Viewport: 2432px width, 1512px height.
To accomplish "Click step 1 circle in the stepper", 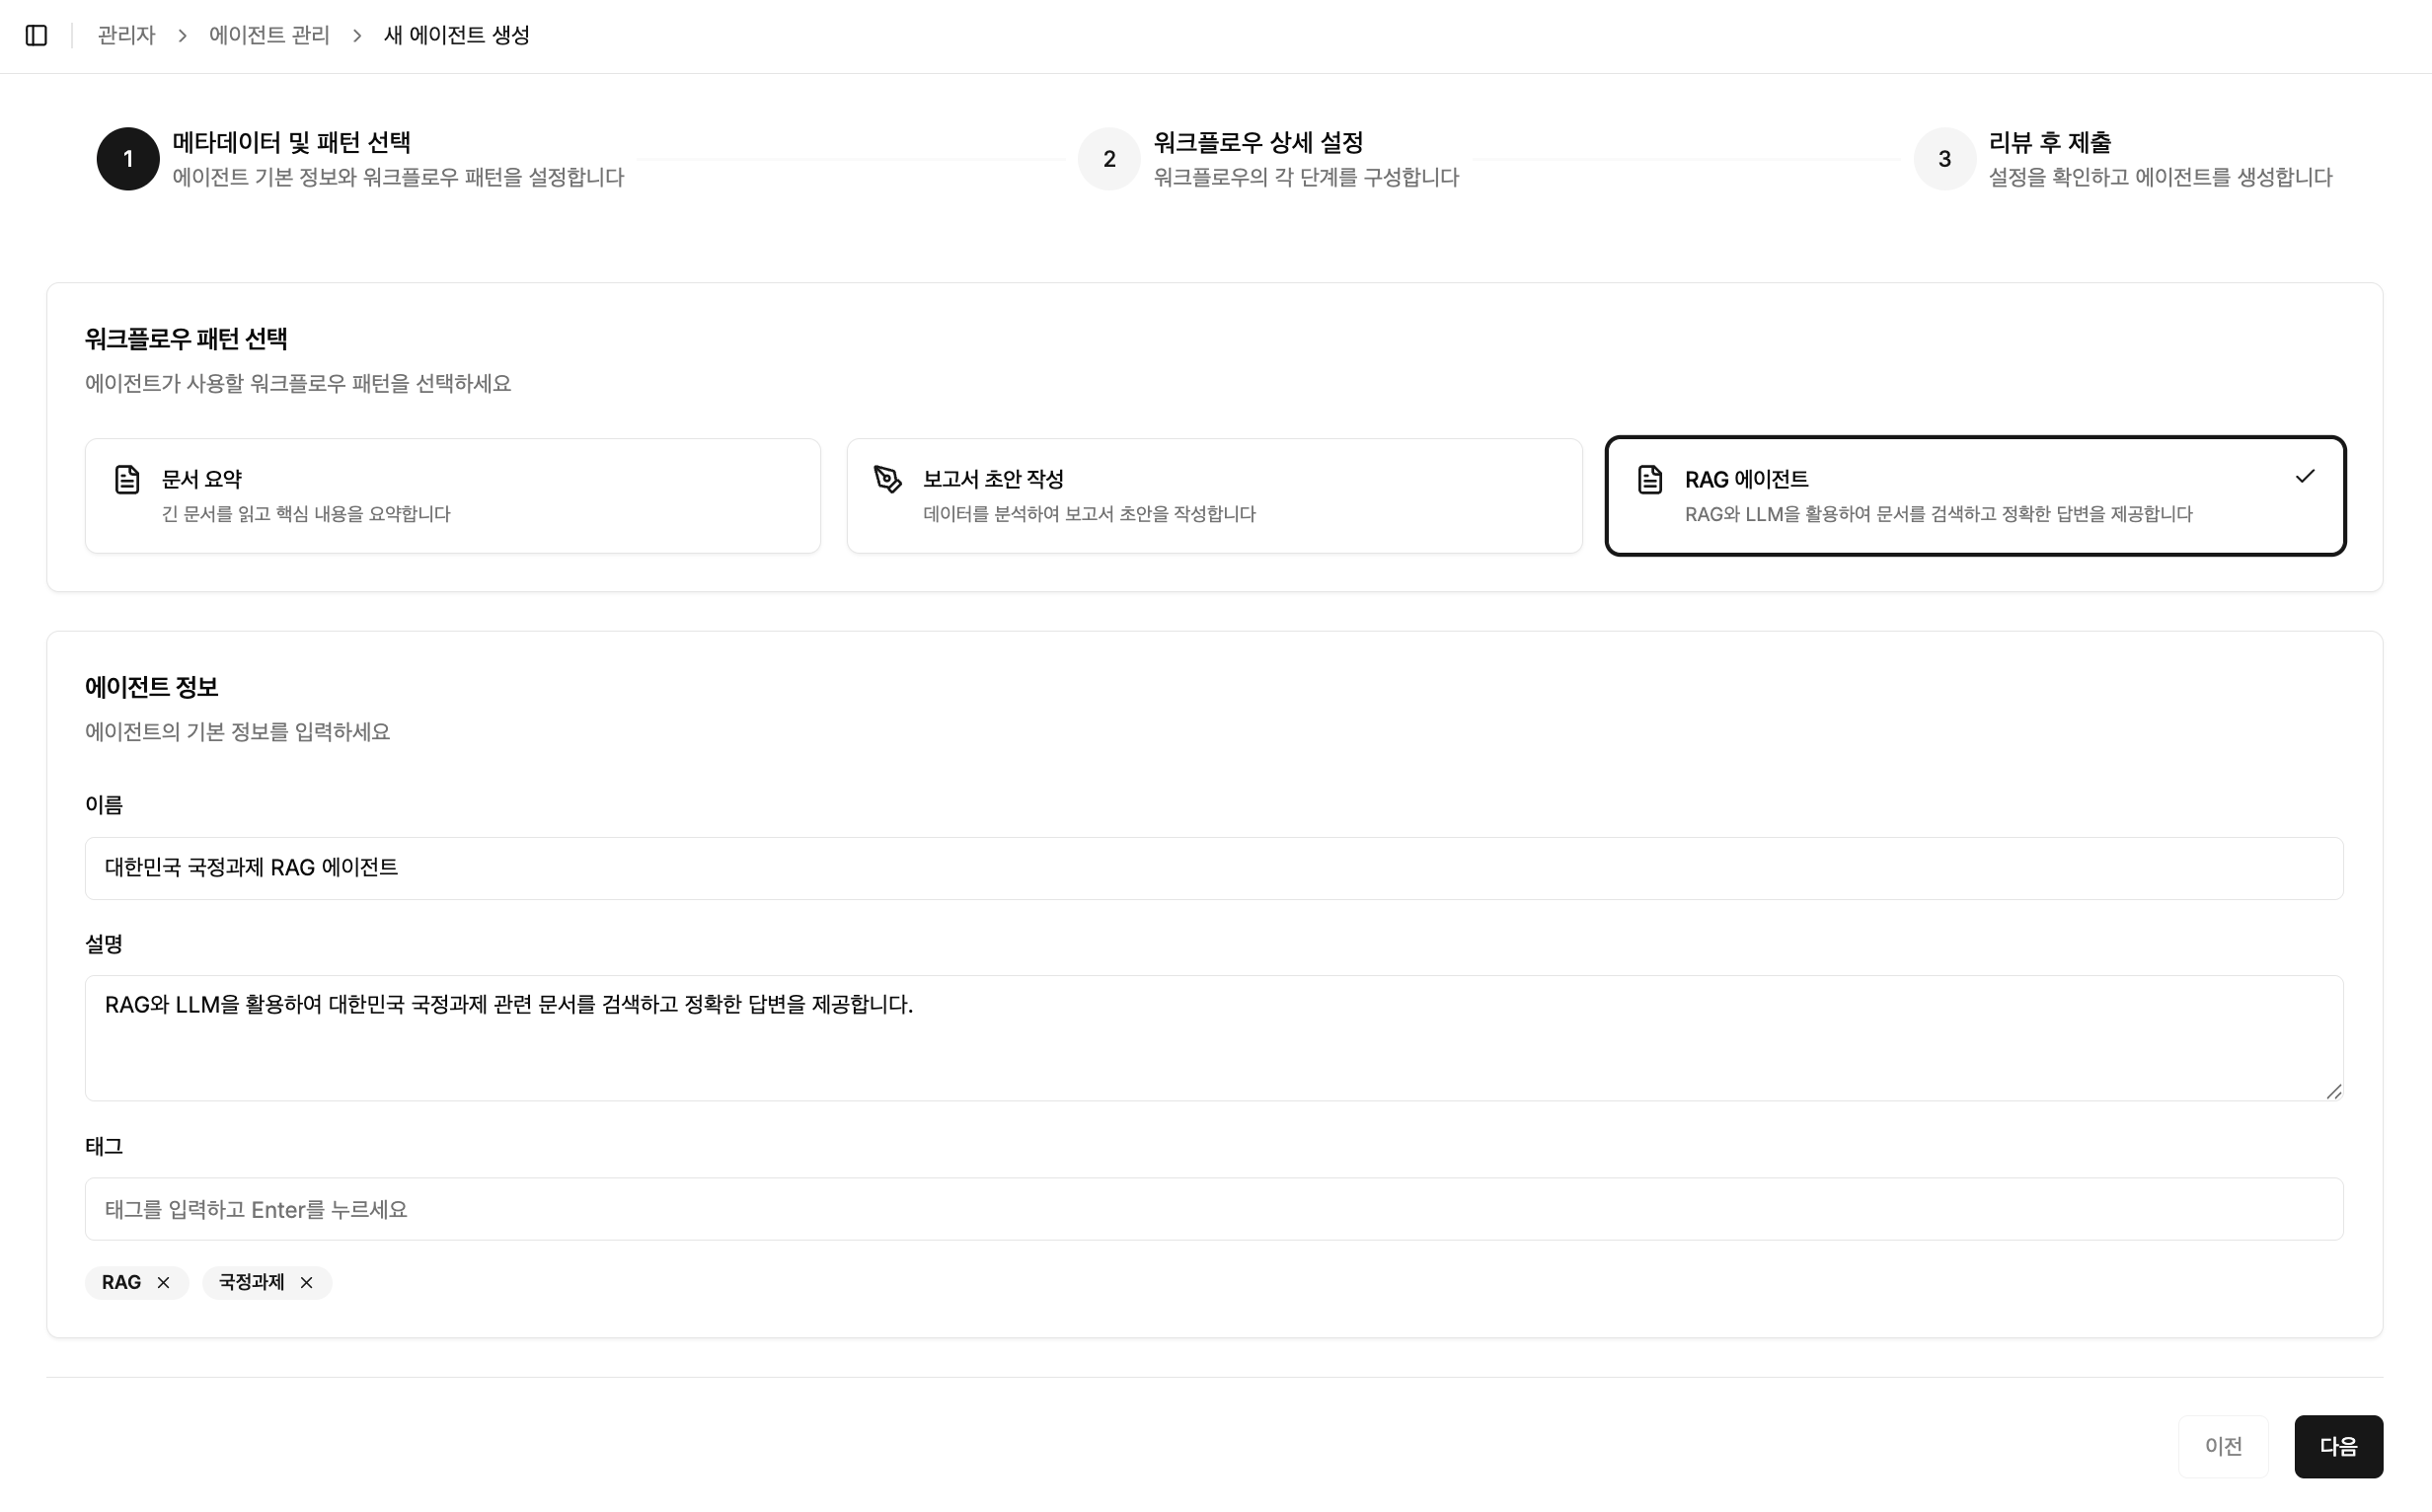I will [x=128, y=159].
